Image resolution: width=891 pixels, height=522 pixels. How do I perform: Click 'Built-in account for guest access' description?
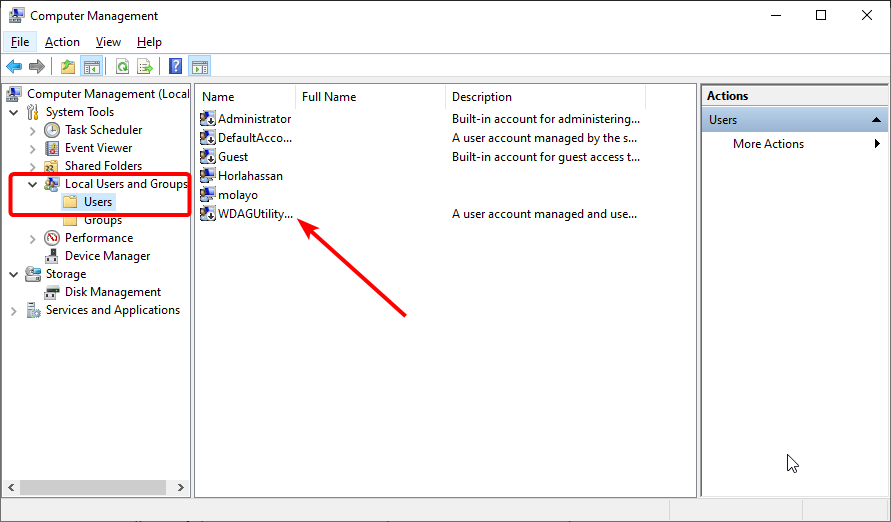click(546, 157)
